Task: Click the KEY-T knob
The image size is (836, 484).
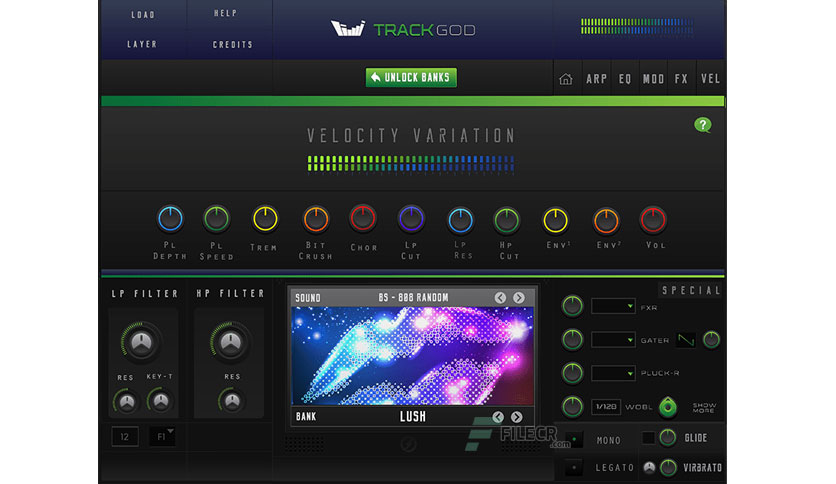Action: (160, 401)
